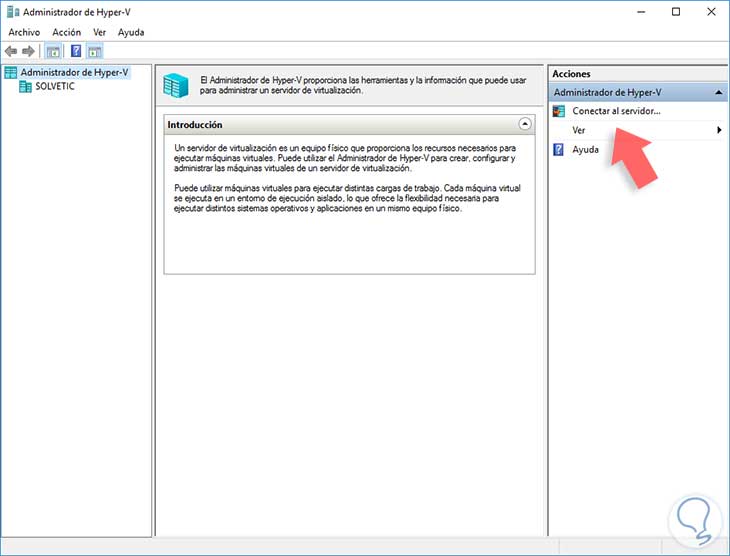Viewport: 730px width, 556px height.
Task: Collapse the Introducción section
Action: pos(525,124)
